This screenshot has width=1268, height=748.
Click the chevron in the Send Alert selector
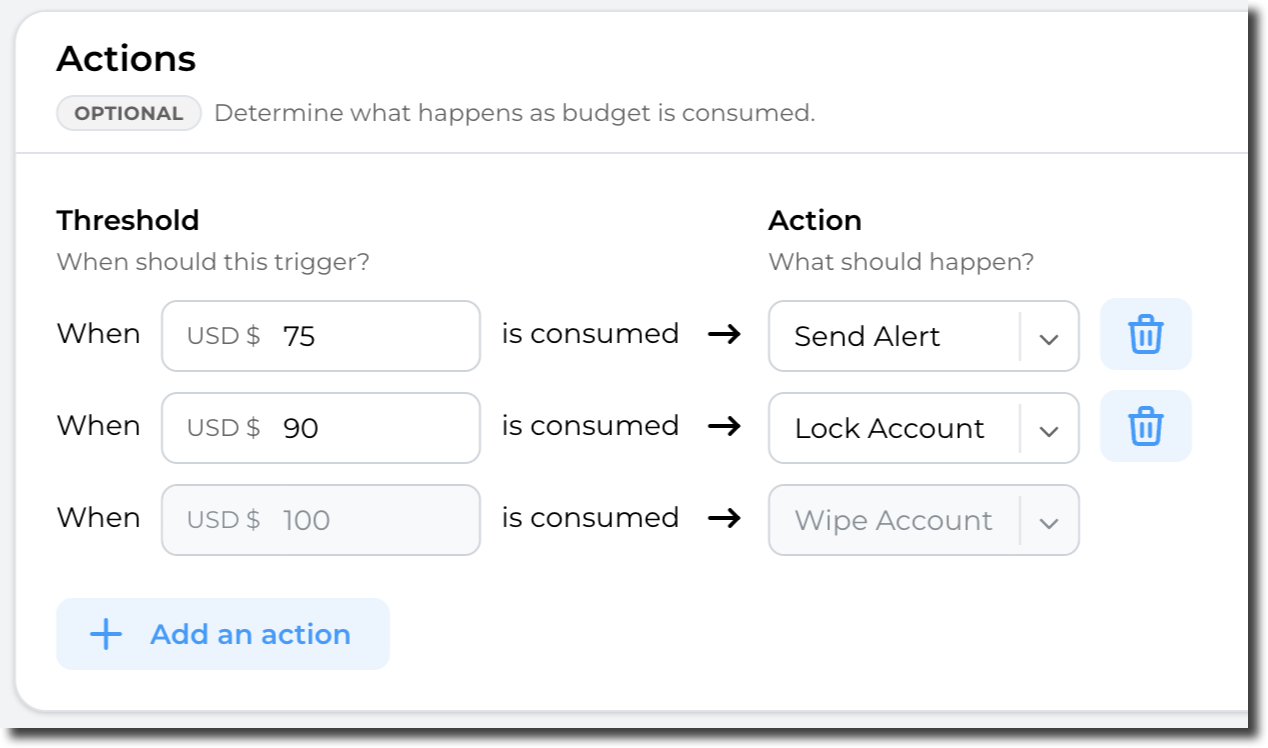(x=1048, y=338)
